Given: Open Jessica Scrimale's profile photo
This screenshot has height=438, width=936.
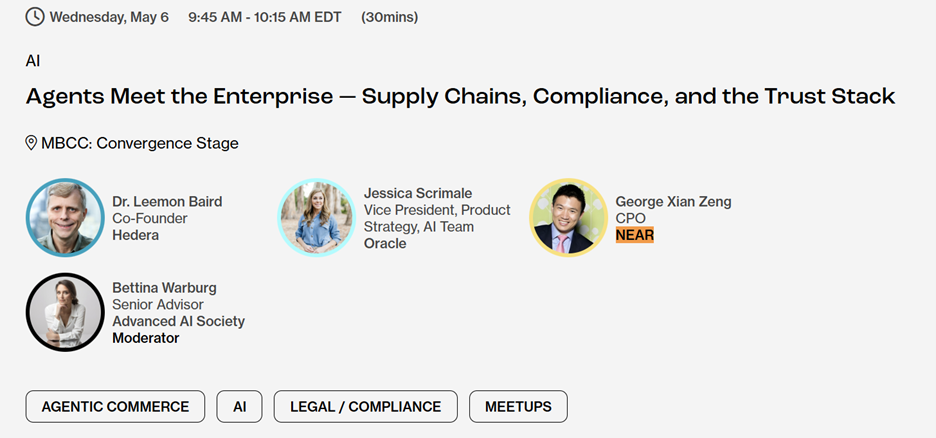Looking at the screenshot, I should [x=316, y=218].
